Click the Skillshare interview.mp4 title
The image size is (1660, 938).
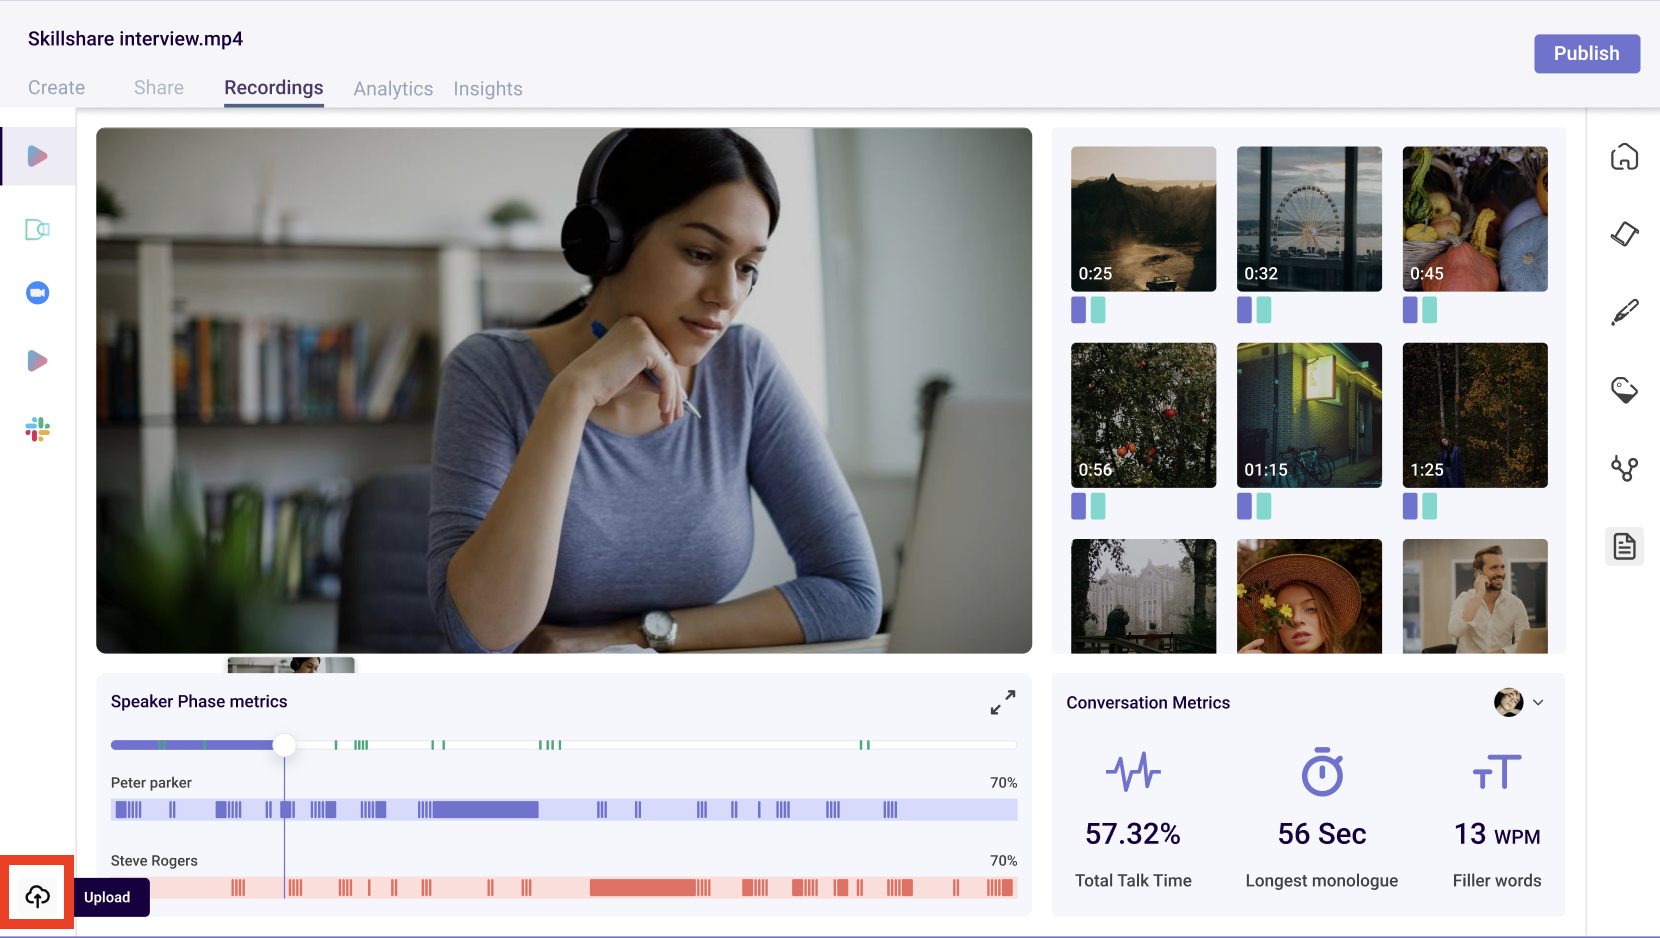135,39
